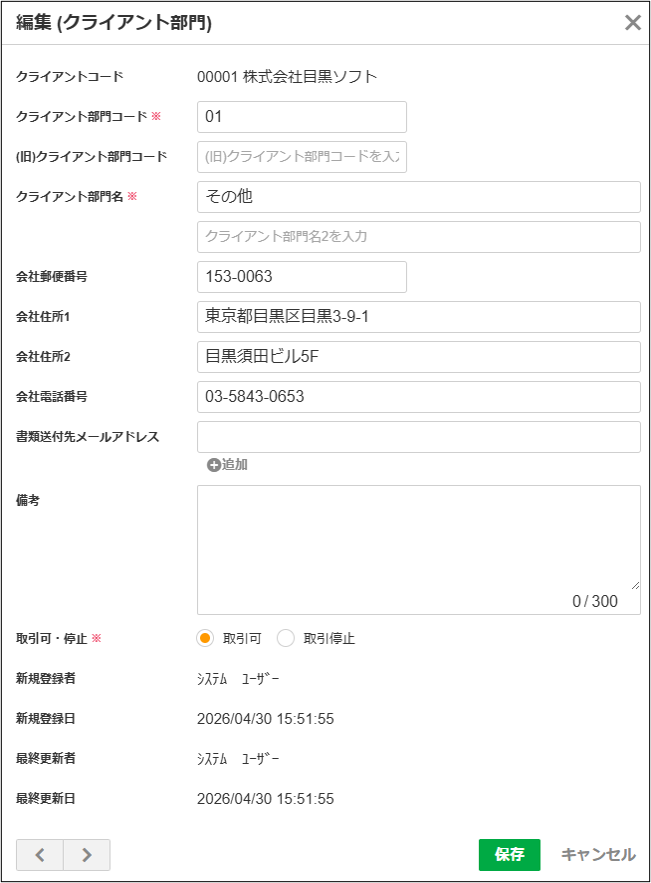Click the 新規登録者 value ｼｽﾃﾑ ﾕｰｻﾞｰ
Image resolution: width=651 pixels, height=883 pixels.
(238, 679)
